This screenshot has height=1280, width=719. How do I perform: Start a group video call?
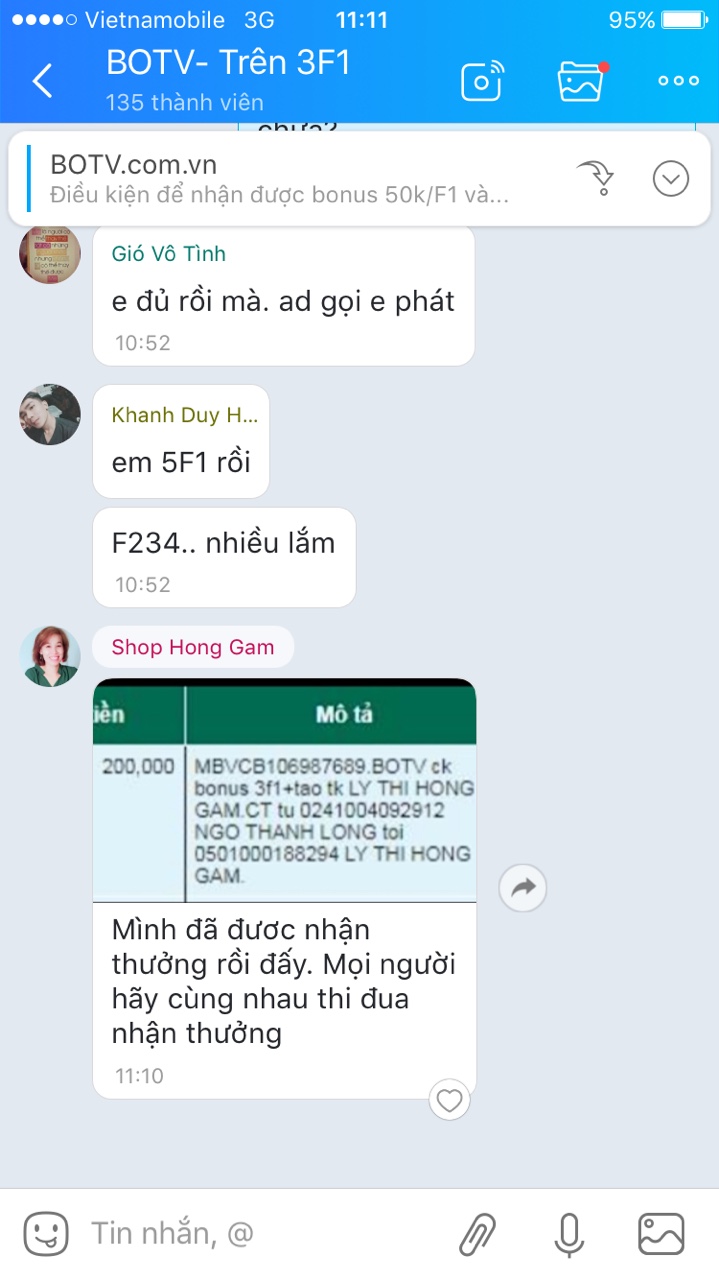click(x=482, y=81)
